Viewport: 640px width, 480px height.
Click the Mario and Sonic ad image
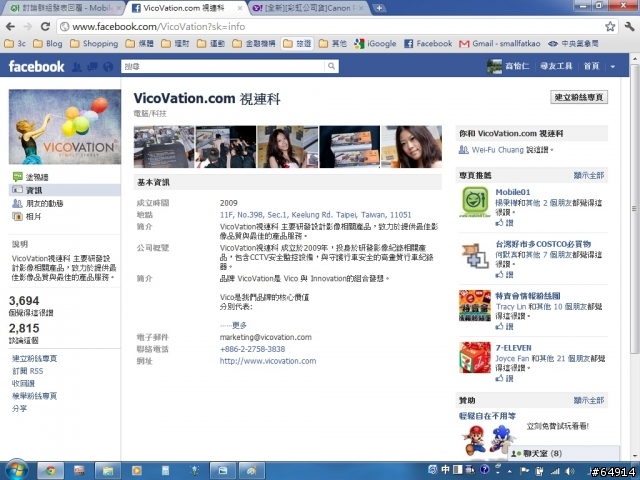tap(488, 439)
